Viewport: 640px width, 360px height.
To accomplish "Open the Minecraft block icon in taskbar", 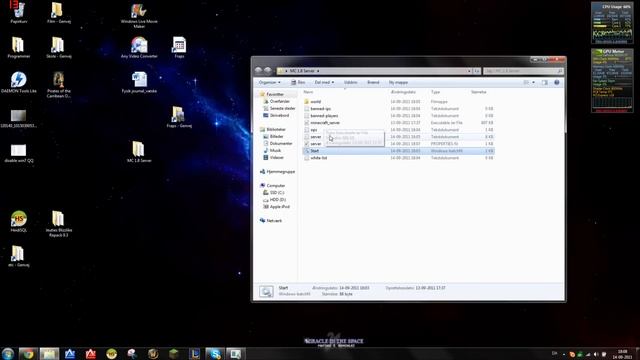I will point(174,353).
